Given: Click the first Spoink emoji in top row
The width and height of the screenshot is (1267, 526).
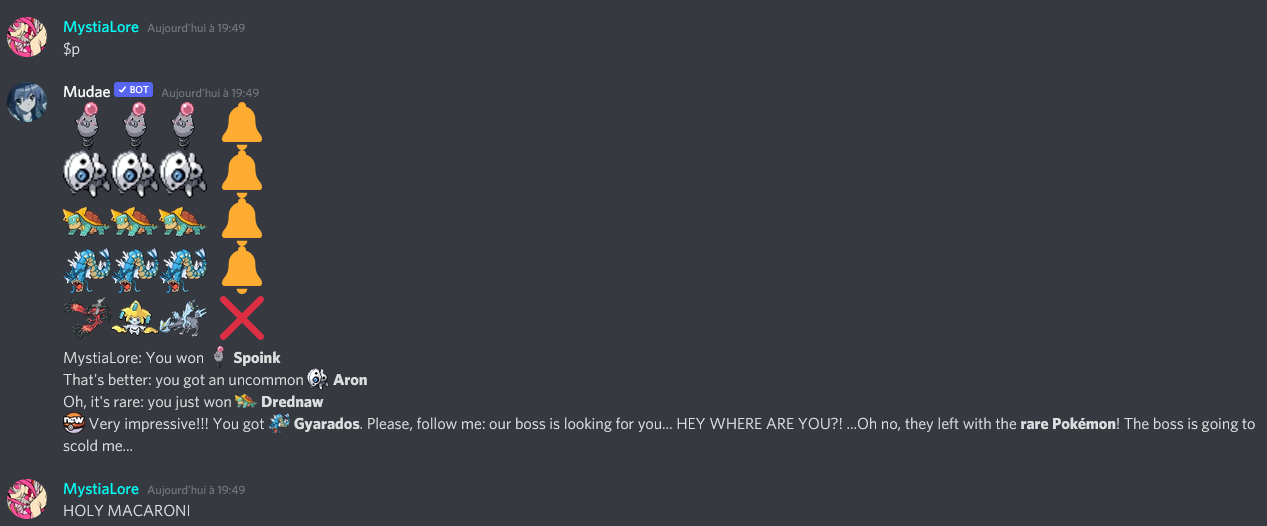Looking at the screenshot, I should click(x=87, y=124).
